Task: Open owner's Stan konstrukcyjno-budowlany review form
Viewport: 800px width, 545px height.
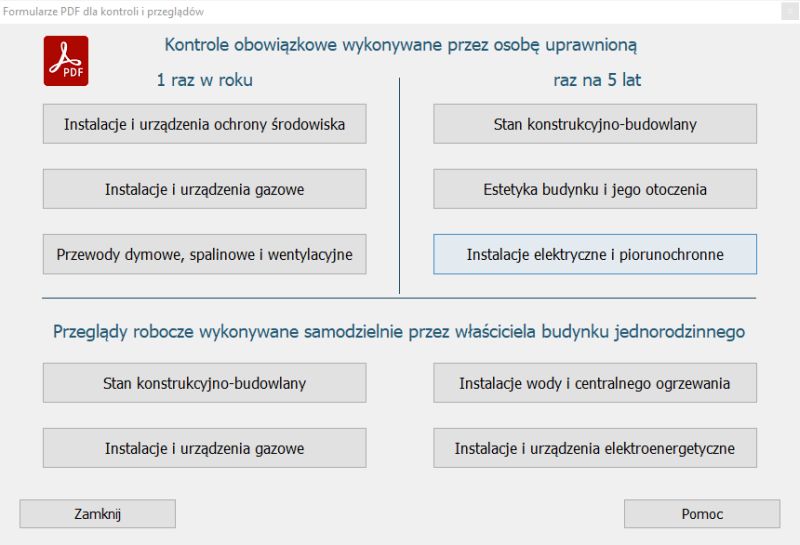Action: pos(204,383)
